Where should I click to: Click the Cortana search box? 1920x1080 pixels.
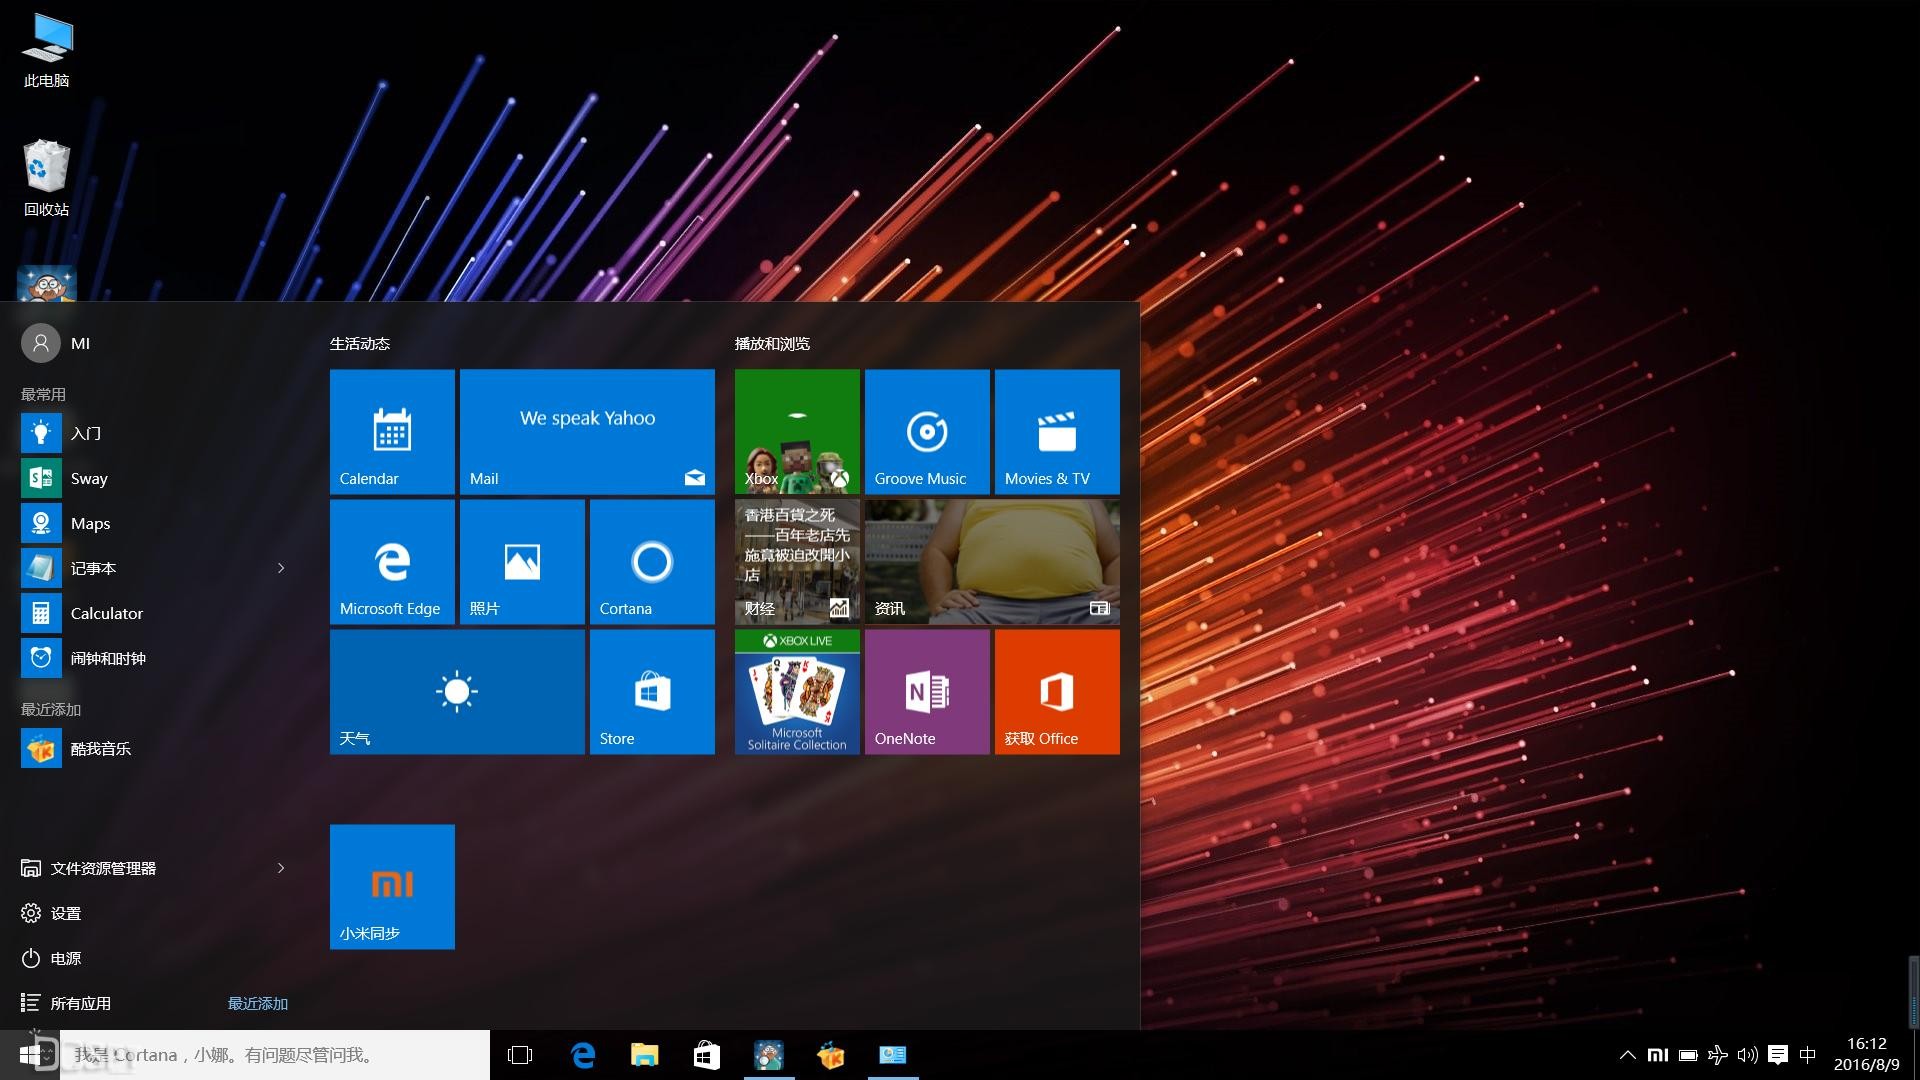pyautogui.click(x=280, y=1055)
